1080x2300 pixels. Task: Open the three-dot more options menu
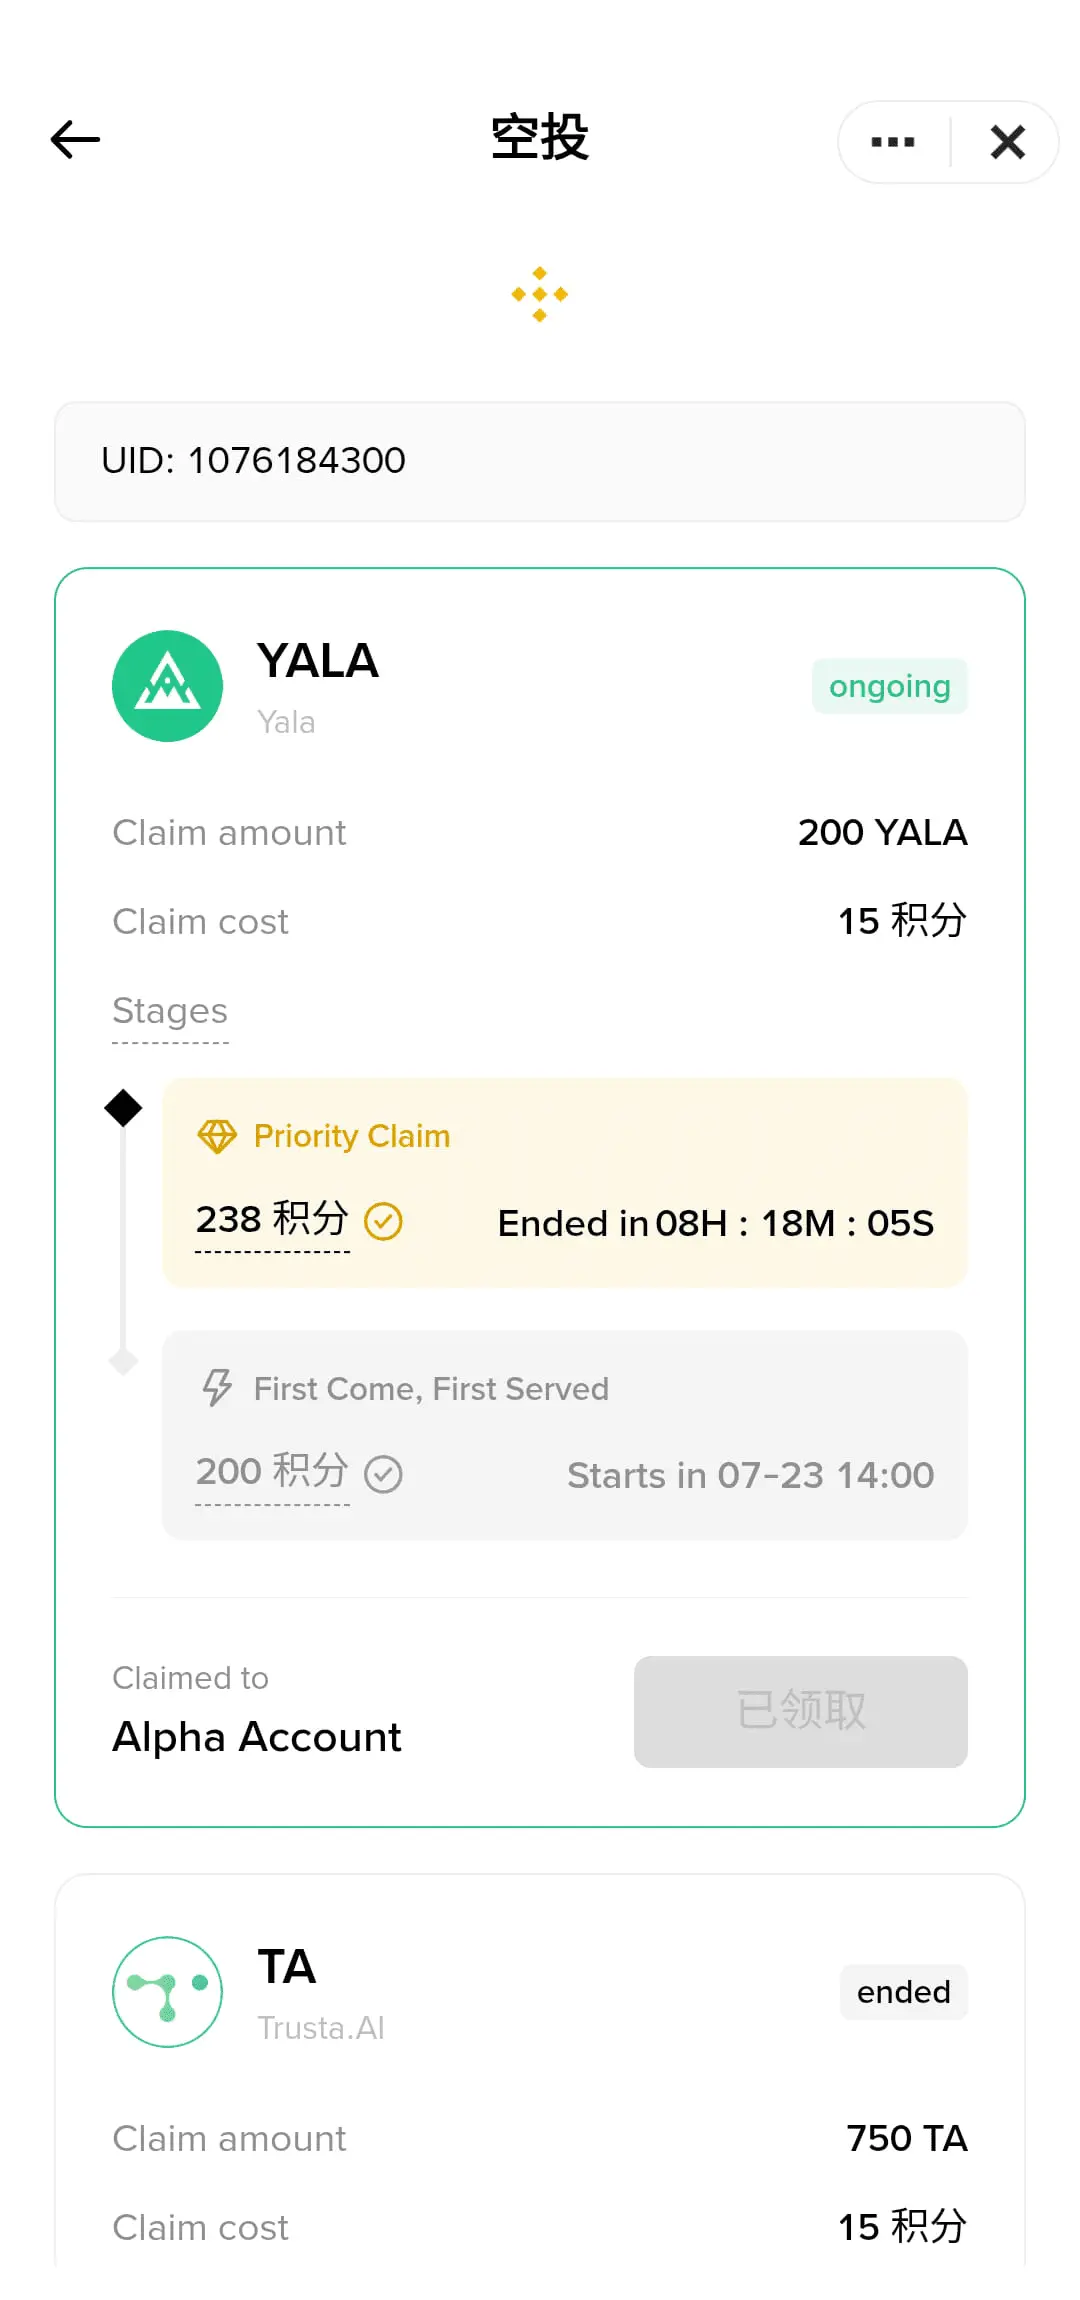[x=893, y=142]
